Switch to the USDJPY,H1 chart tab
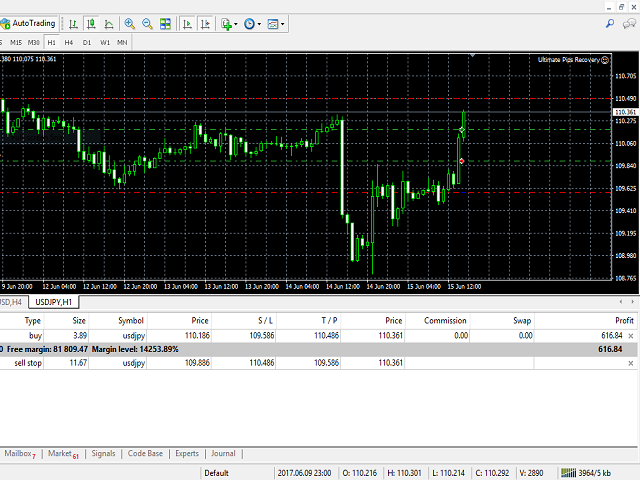640x480 pixels. click(x=54, y=302)
